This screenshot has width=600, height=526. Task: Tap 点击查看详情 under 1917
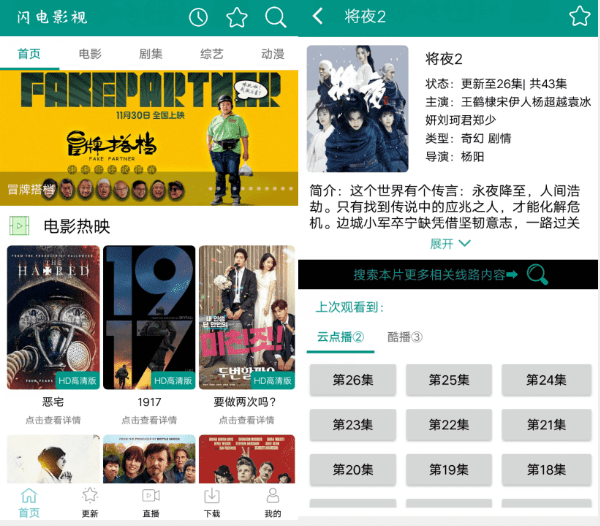click(x=149, y=420)
